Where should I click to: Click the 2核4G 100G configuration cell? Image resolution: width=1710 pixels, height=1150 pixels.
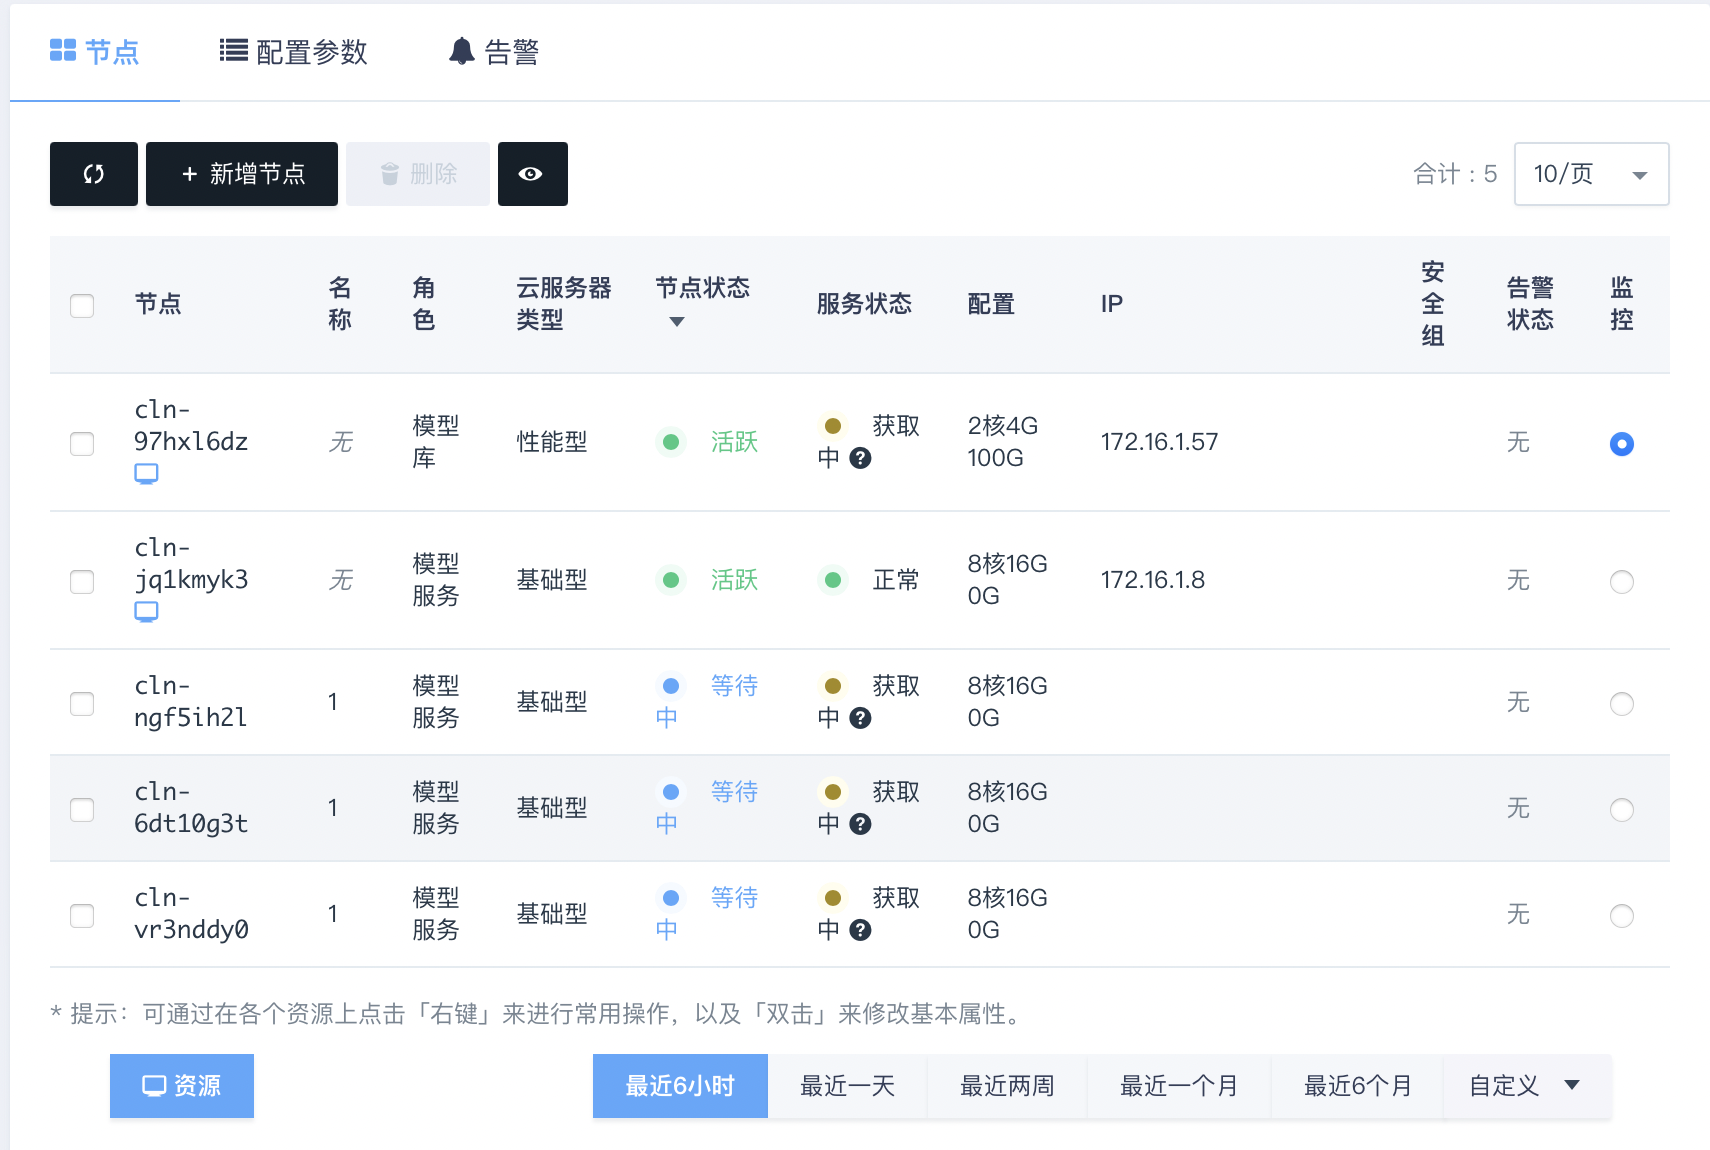[x=1003, y=442]
